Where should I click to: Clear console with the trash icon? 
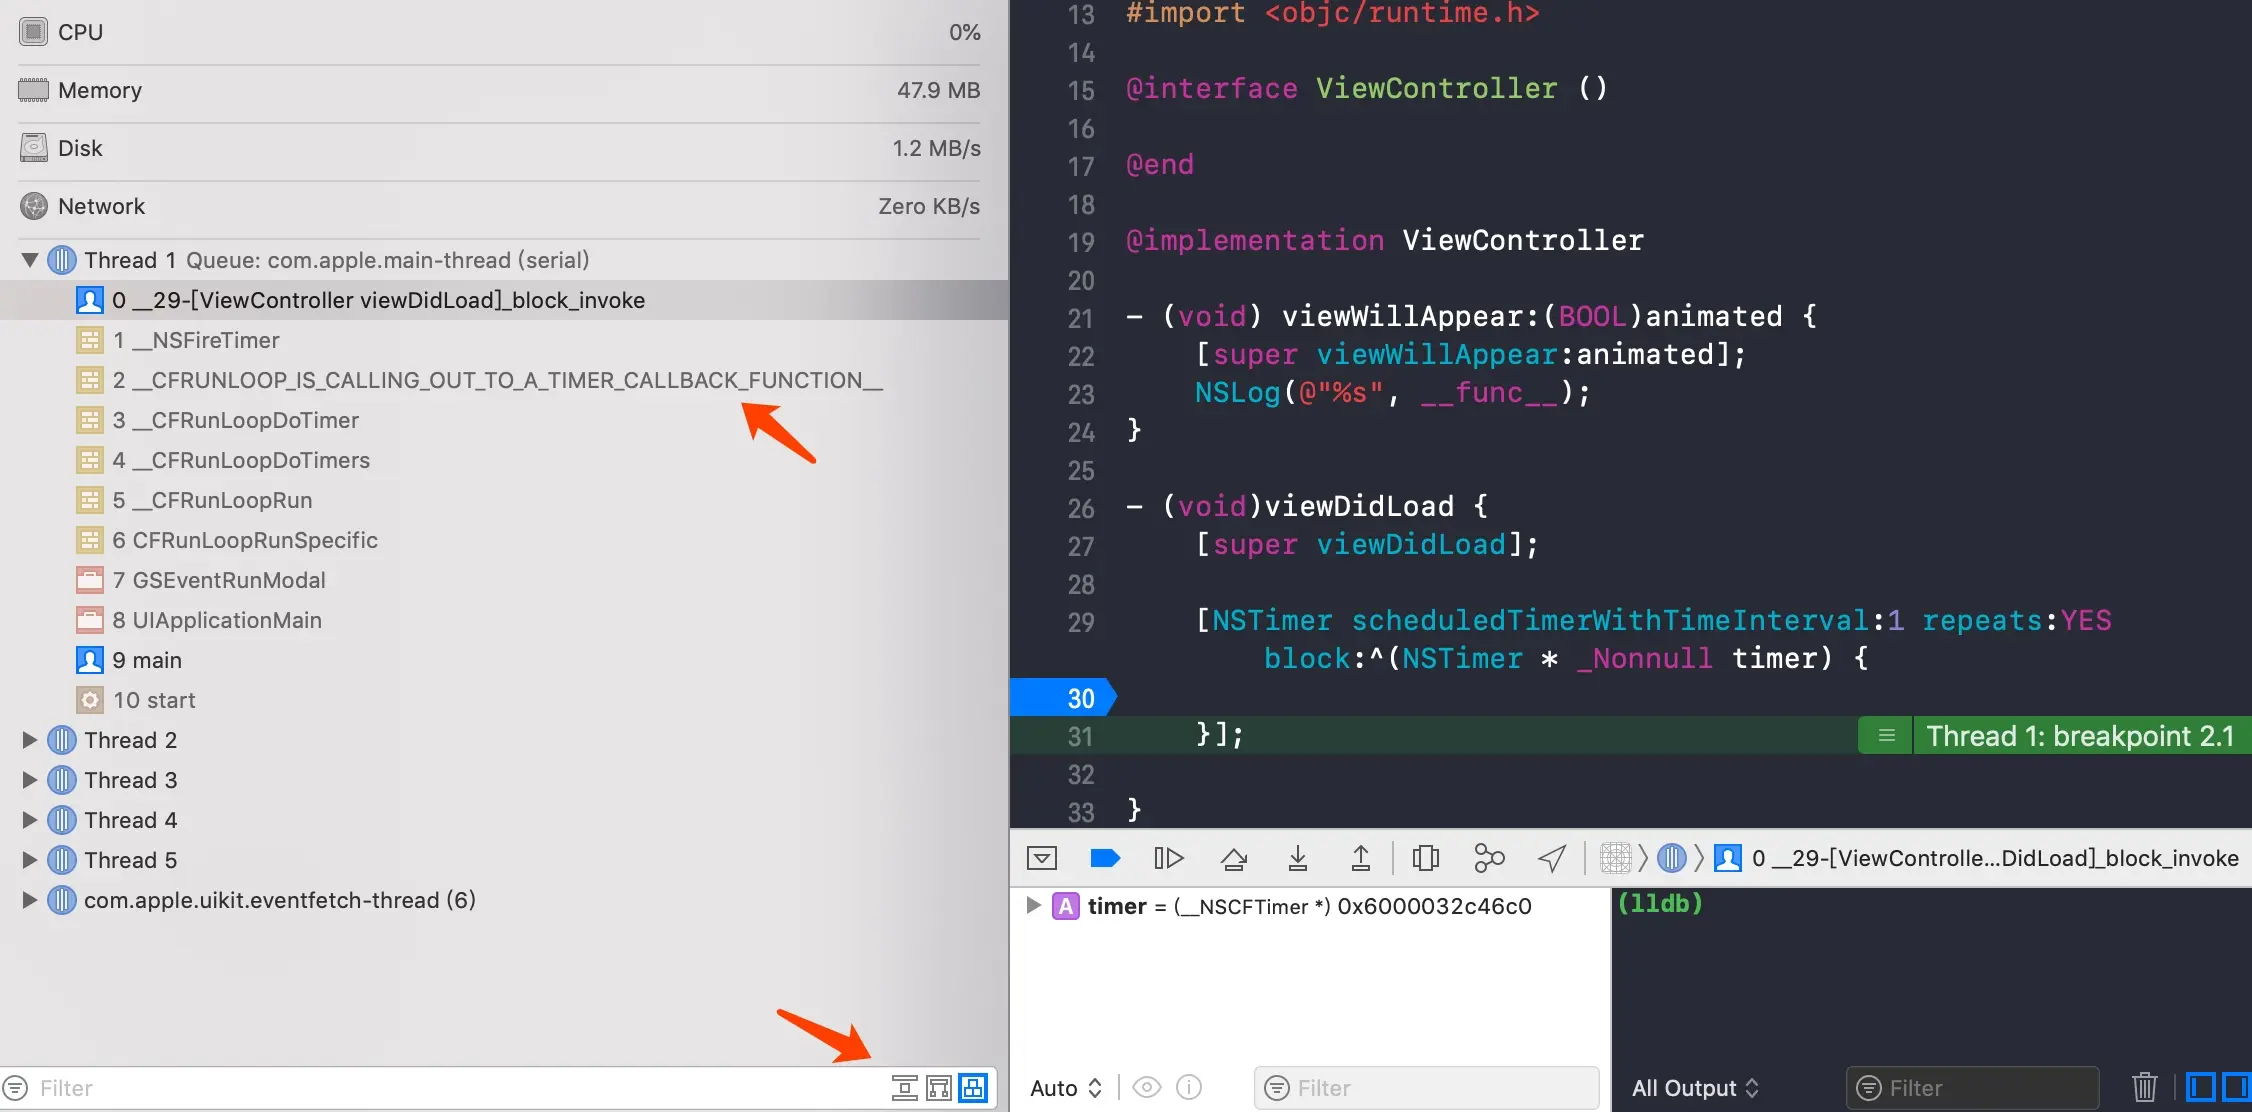[2144, 1087]
